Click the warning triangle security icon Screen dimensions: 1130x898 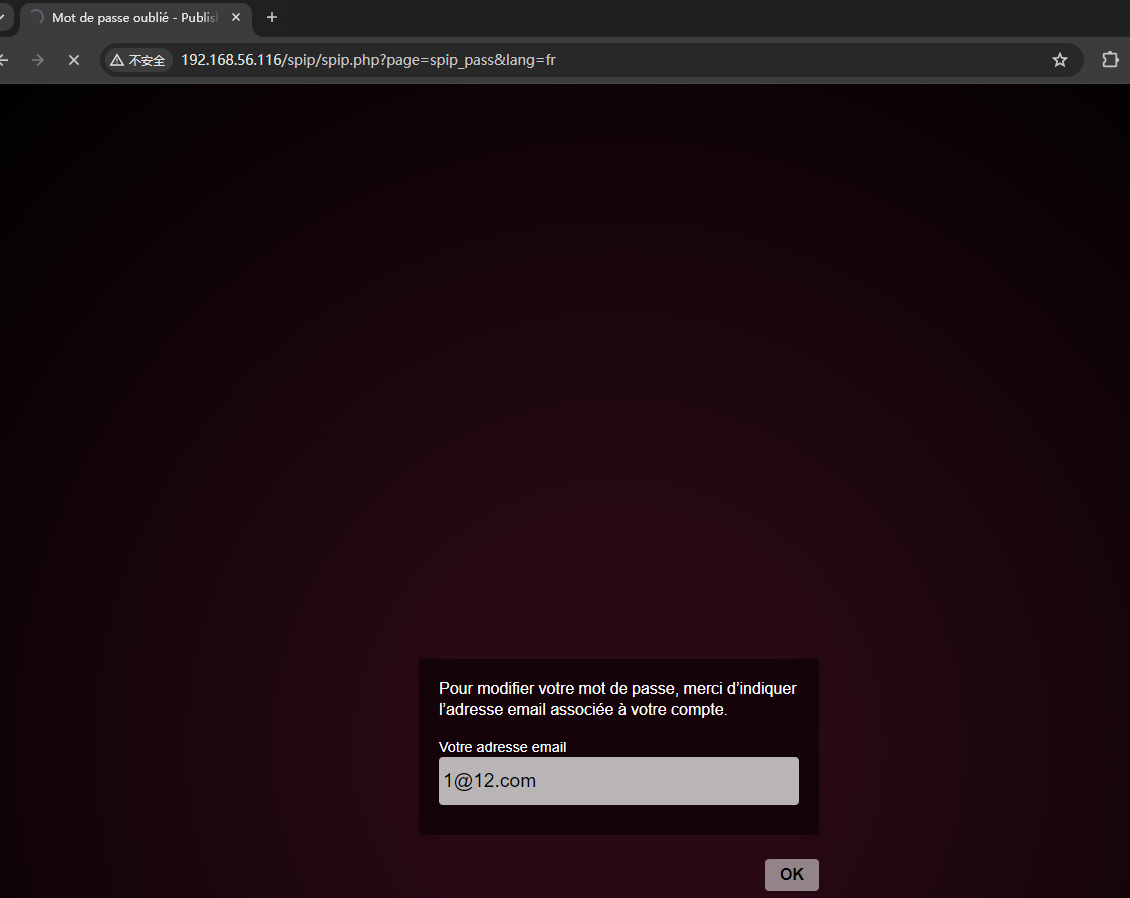pyautogui.click(x=117, y=60)
